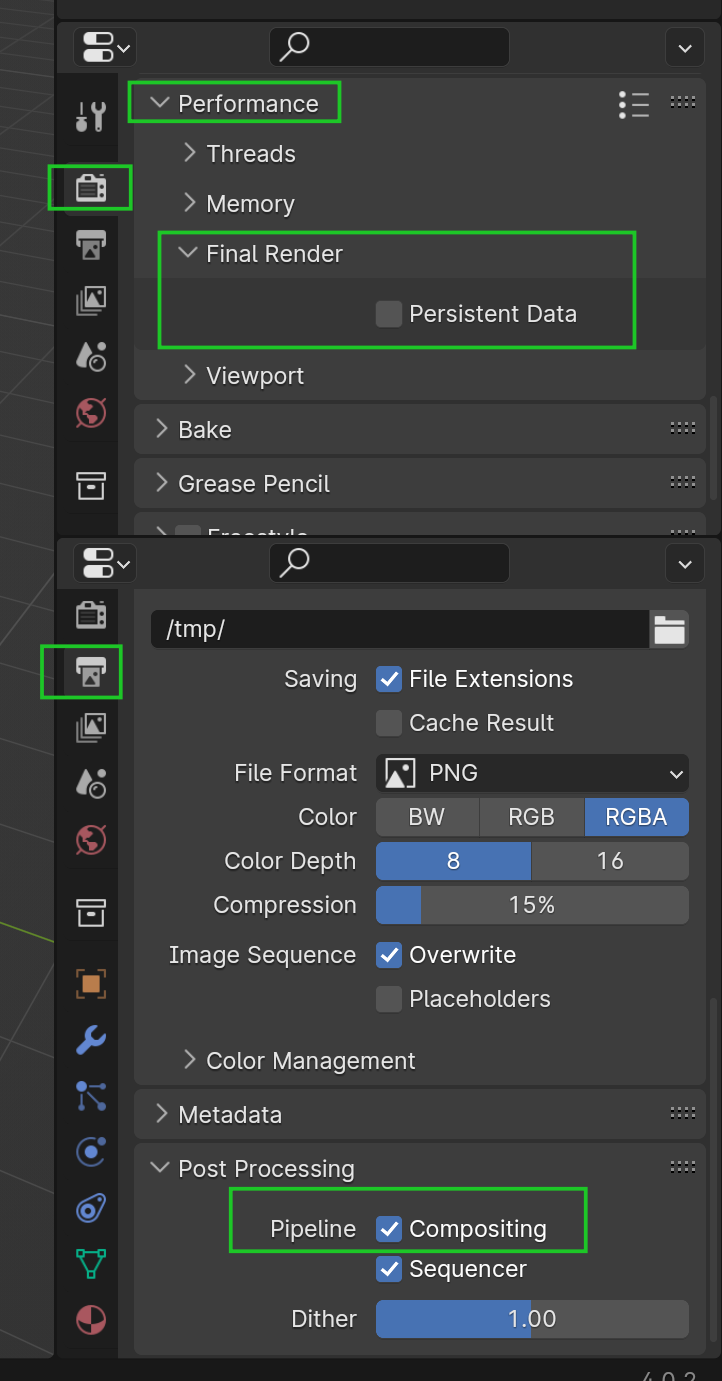Click the output path field showing /tmp/
Viewport: 722px width, 1381px height.
coord(400,629)
